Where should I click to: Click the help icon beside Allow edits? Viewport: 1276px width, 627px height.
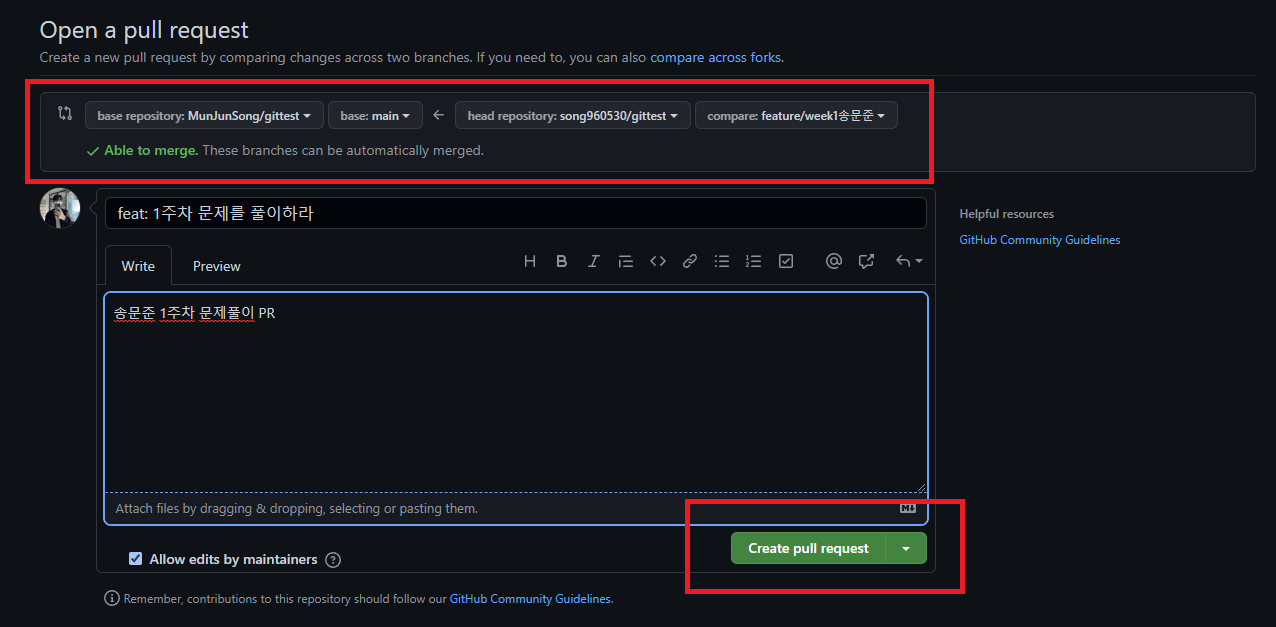[333, 560]
